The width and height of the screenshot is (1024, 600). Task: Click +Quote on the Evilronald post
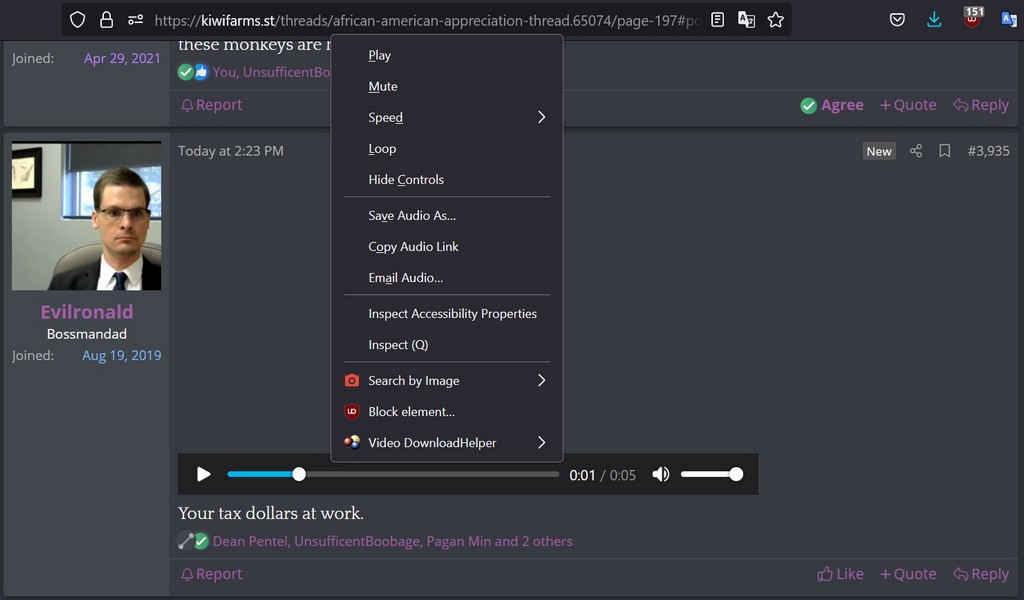click(x=908, y=574)
